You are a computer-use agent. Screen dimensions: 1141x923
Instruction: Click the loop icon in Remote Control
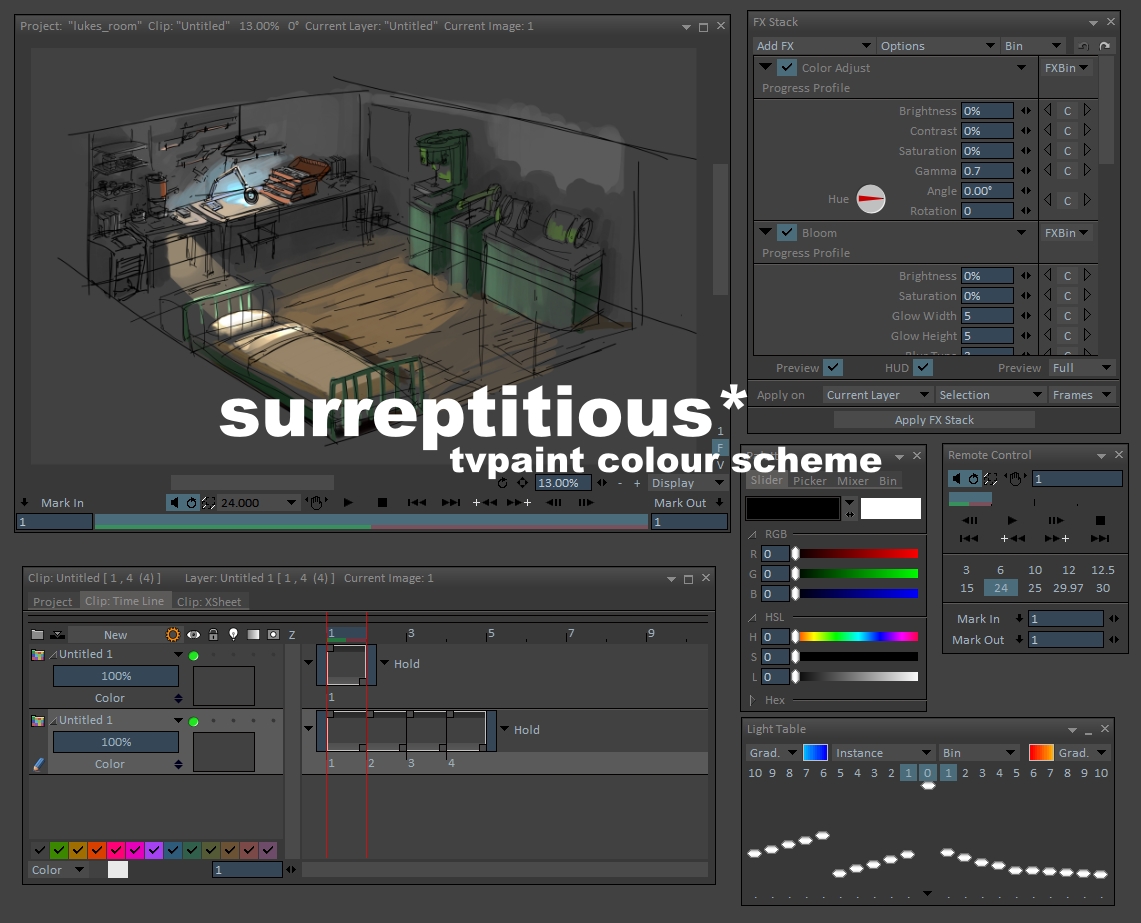tap(974, 478)
